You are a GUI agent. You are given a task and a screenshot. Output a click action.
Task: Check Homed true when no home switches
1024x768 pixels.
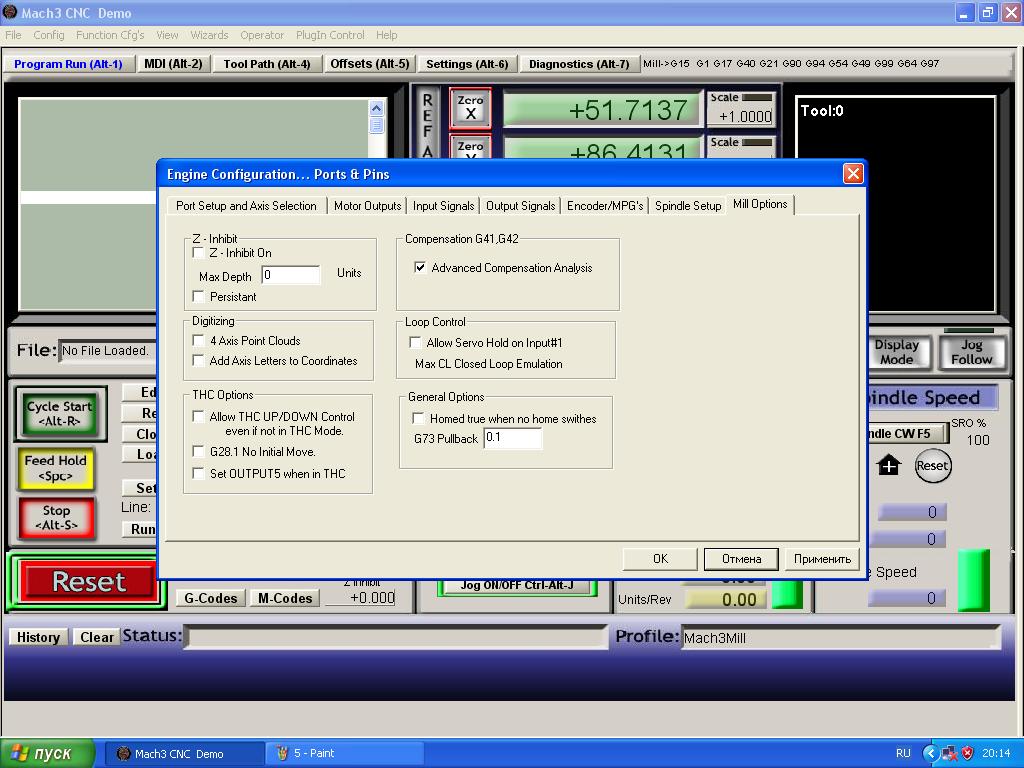pos(419,418)
